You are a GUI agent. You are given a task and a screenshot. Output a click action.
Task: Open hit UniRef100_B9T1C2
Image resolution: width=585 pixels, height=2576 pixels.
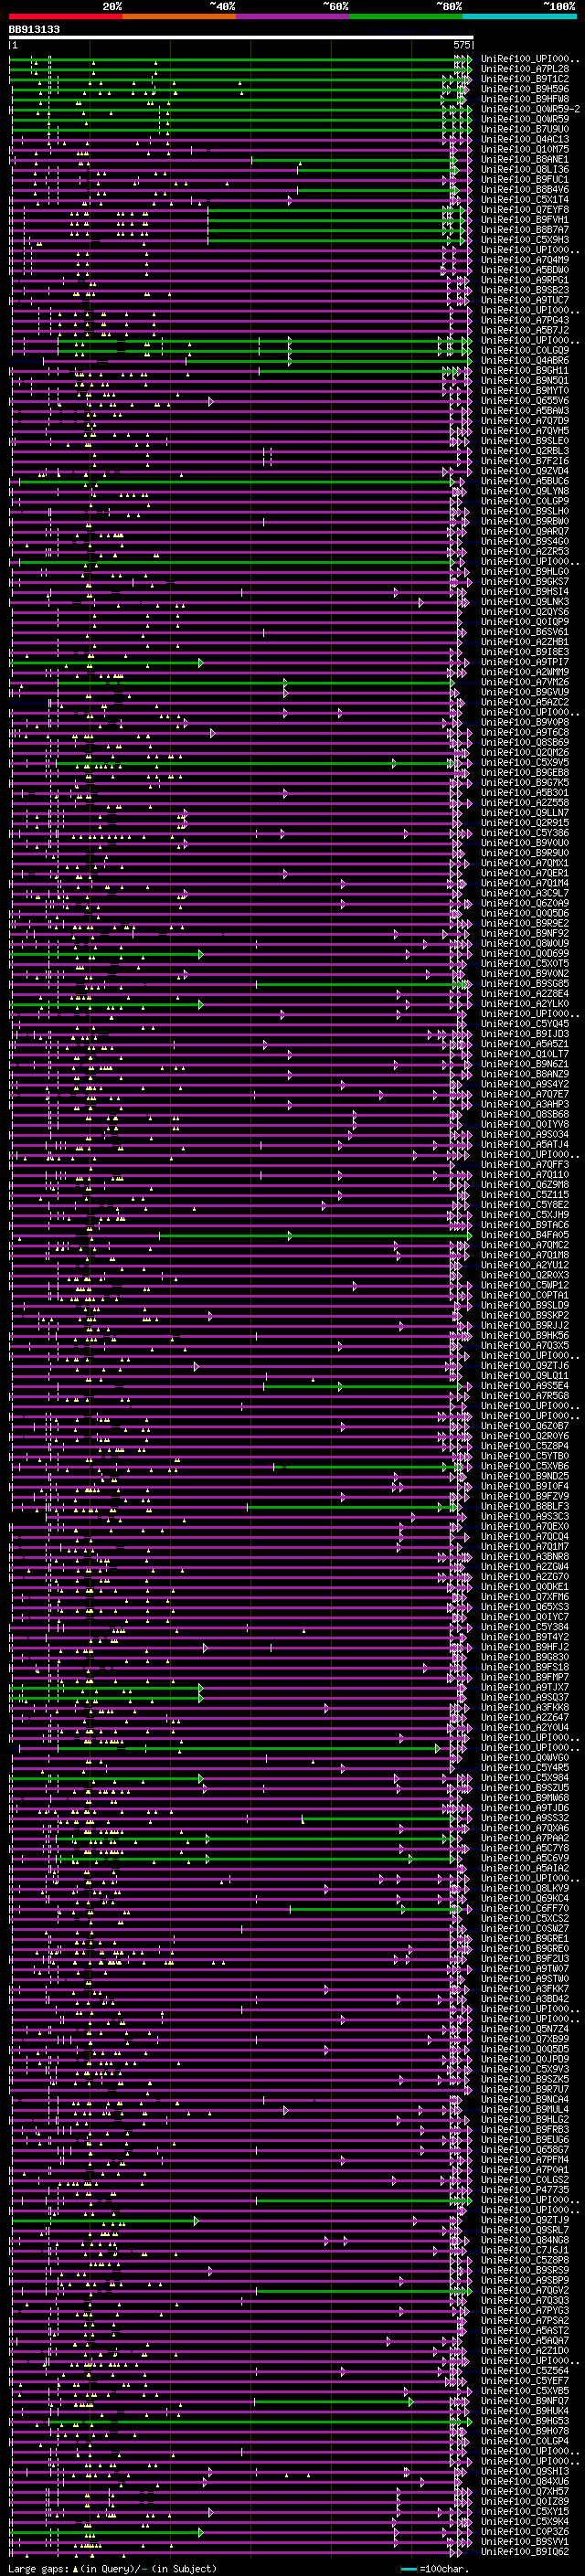[x=525, y=79]
